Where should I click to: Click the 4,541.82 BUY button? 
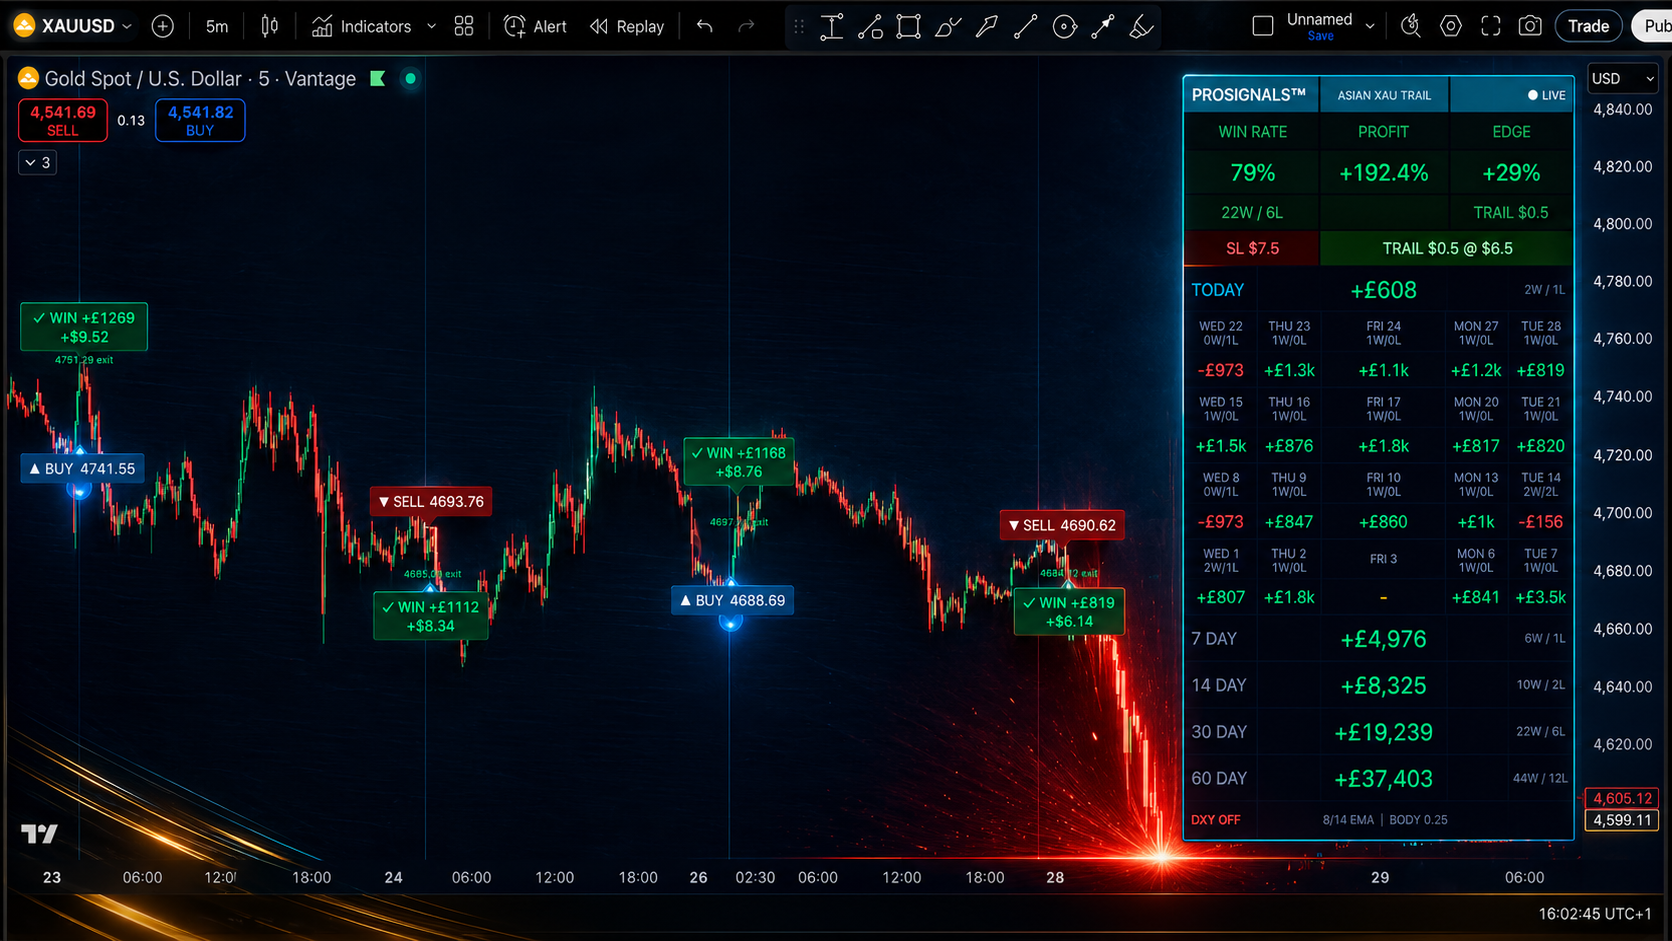[200, 120]
